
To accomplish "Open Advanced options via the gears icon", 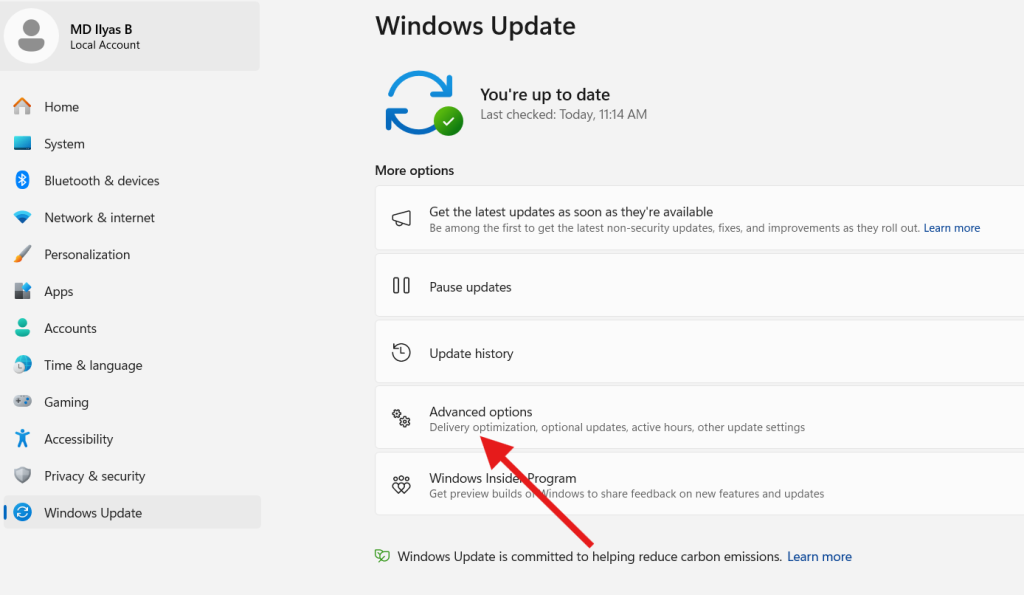I will tap(401, 418).
